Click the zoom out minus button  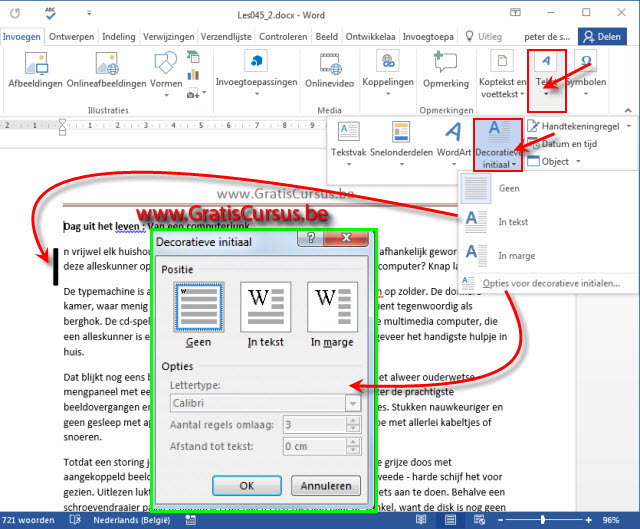click(x=500, y=520)
